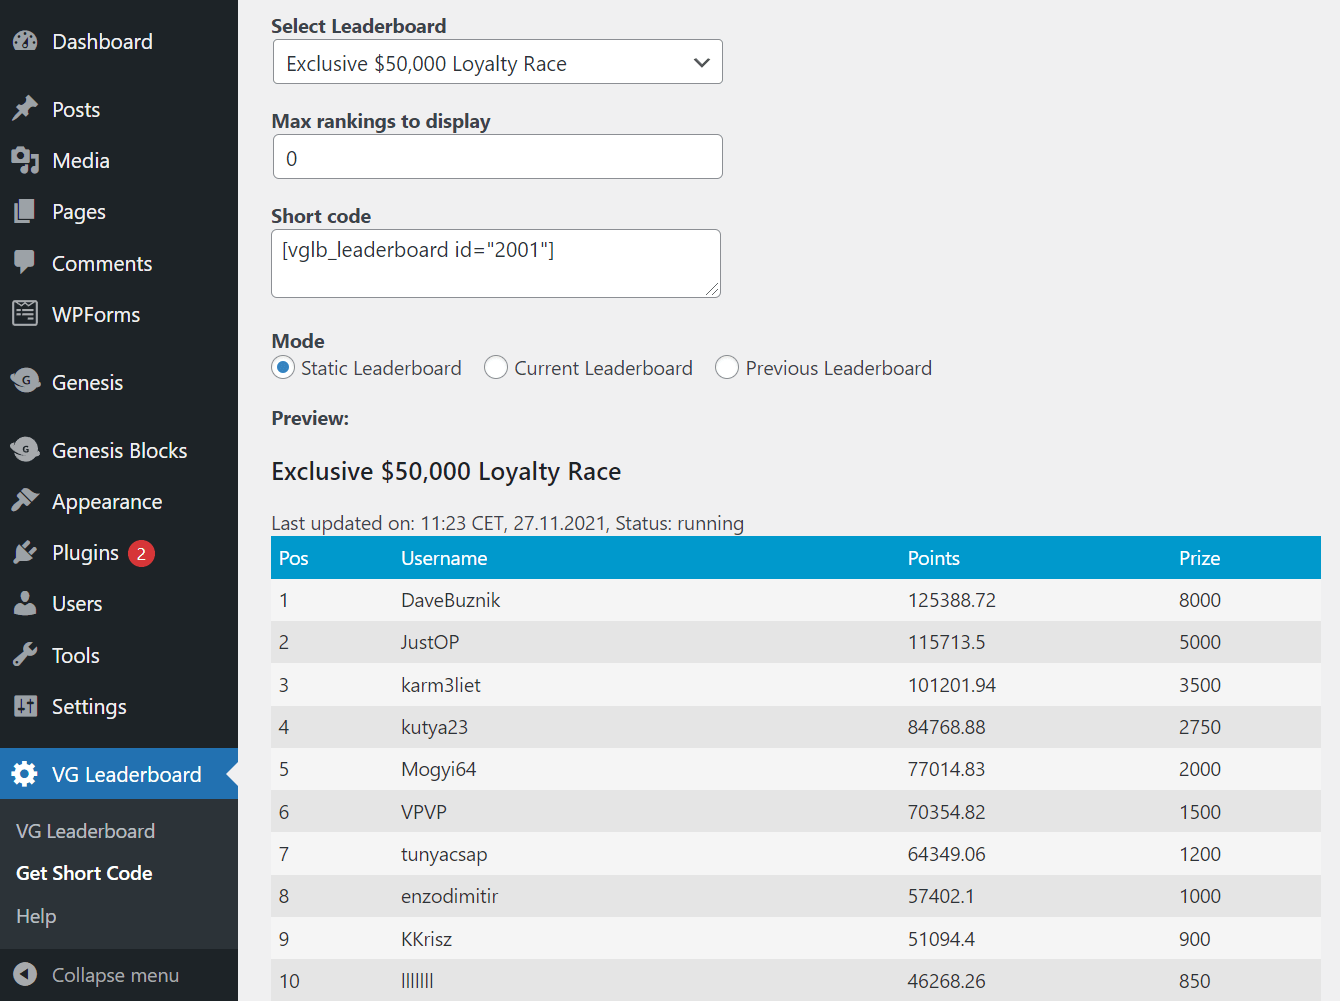This screenshot has width=1340, height=1001.
Task: Click the WPForms icon
Action: [25, 314]
